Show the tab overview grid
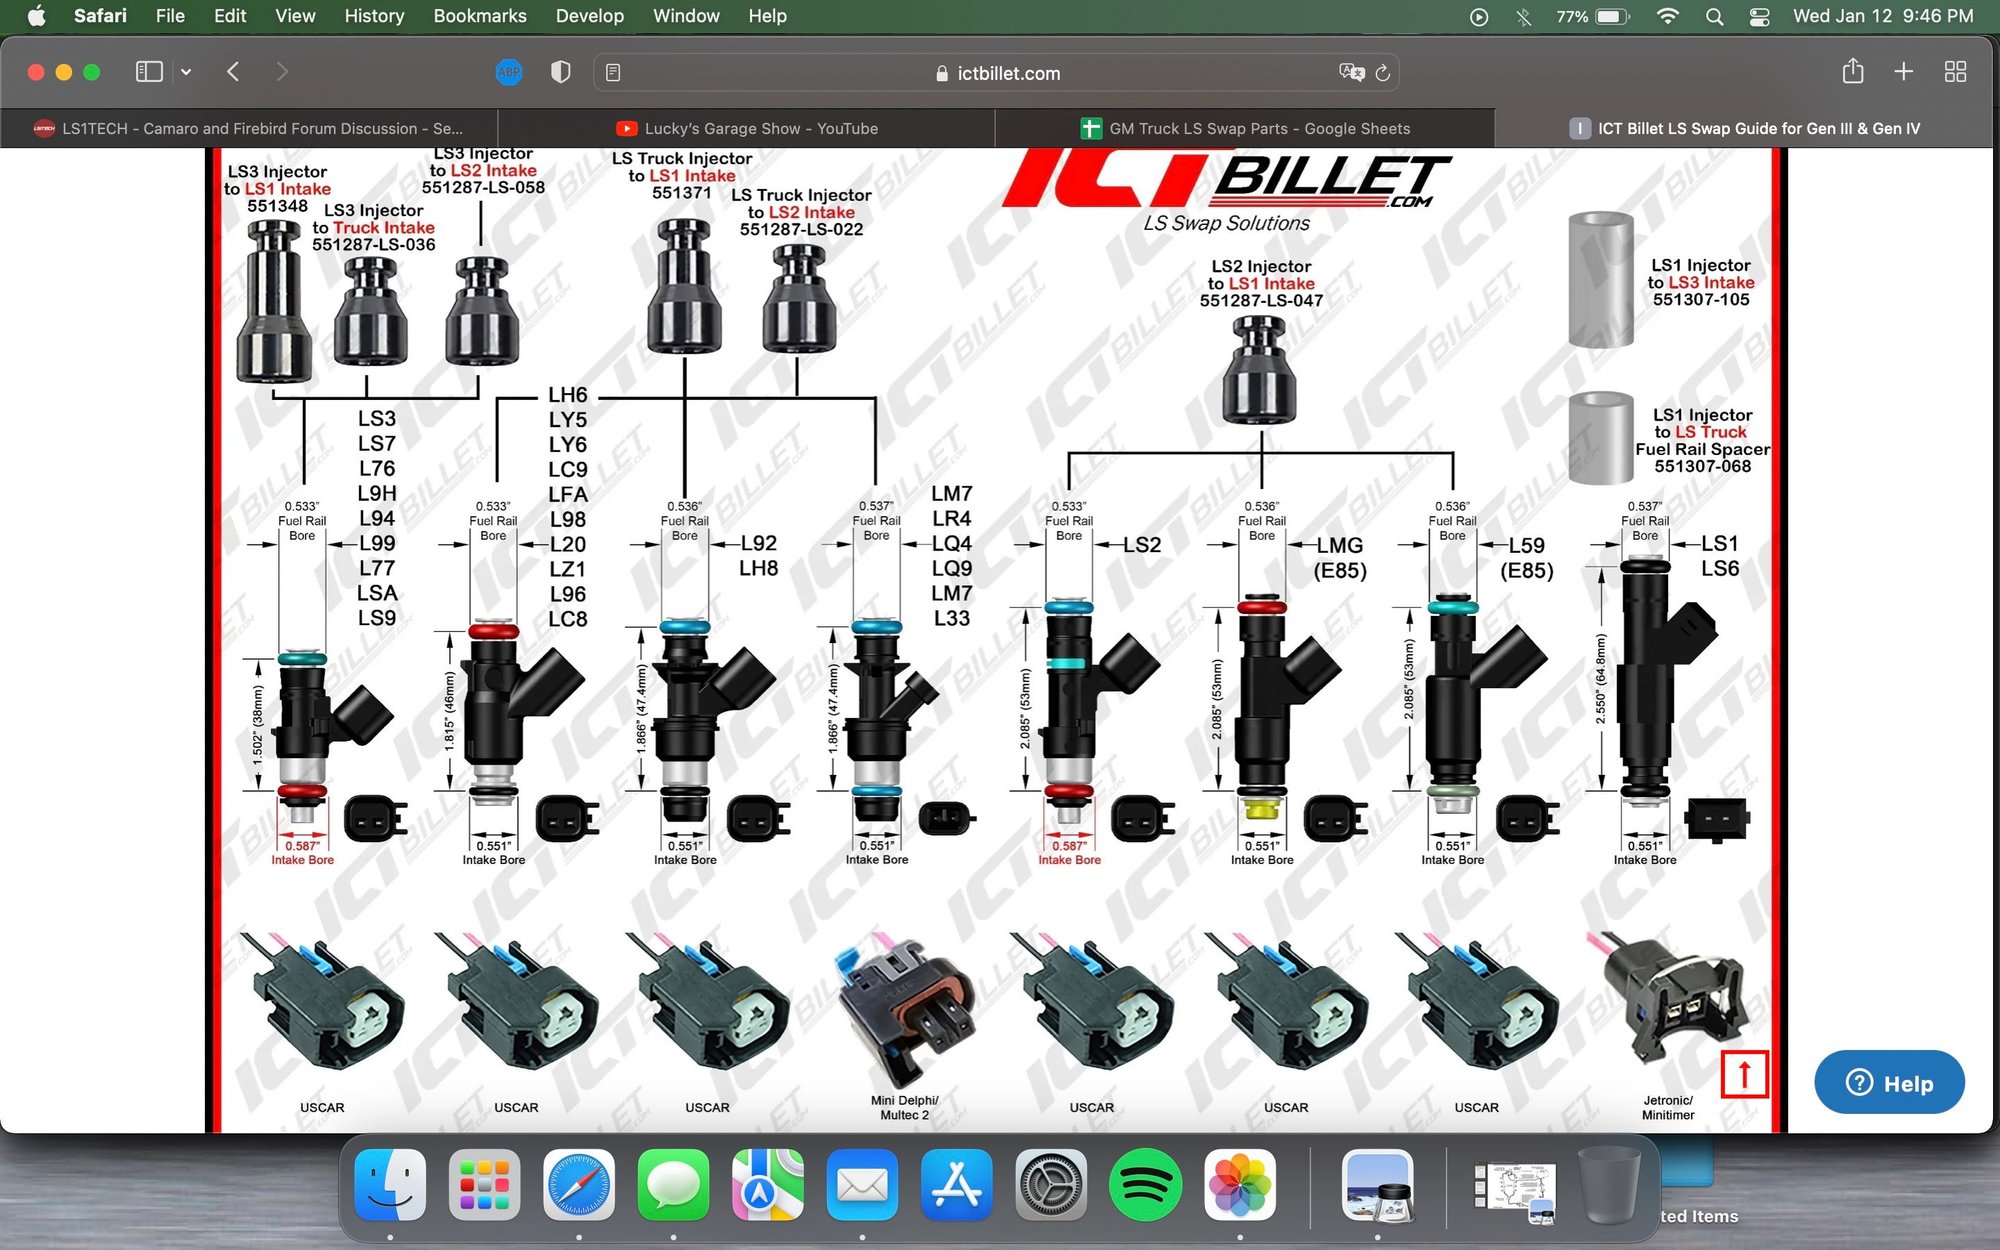Image resolution: width=2000 pixels, height=1250 pixels. [1955, 72]
